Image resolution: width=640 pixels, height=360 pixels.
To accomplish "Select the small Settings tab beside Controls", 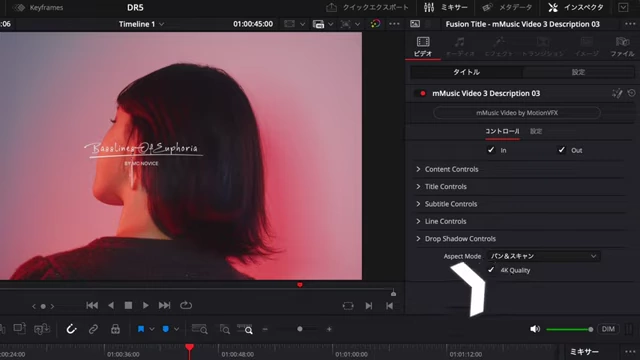I will pyautogui.click(x=536, y=131).
